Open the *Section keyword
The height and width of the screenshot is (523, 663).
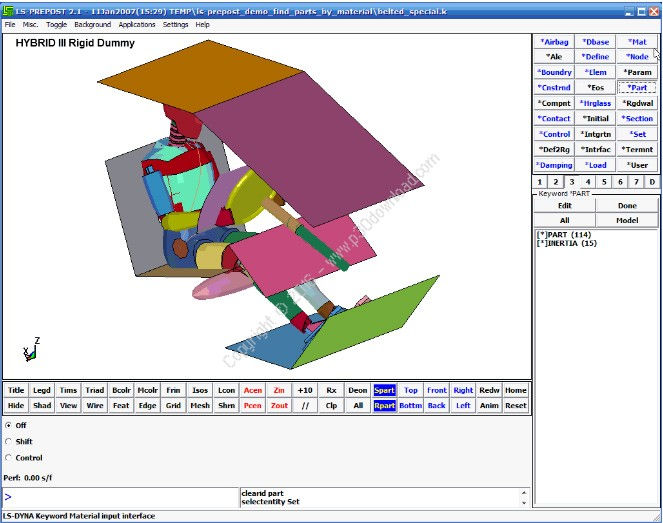tap(637, 119)
